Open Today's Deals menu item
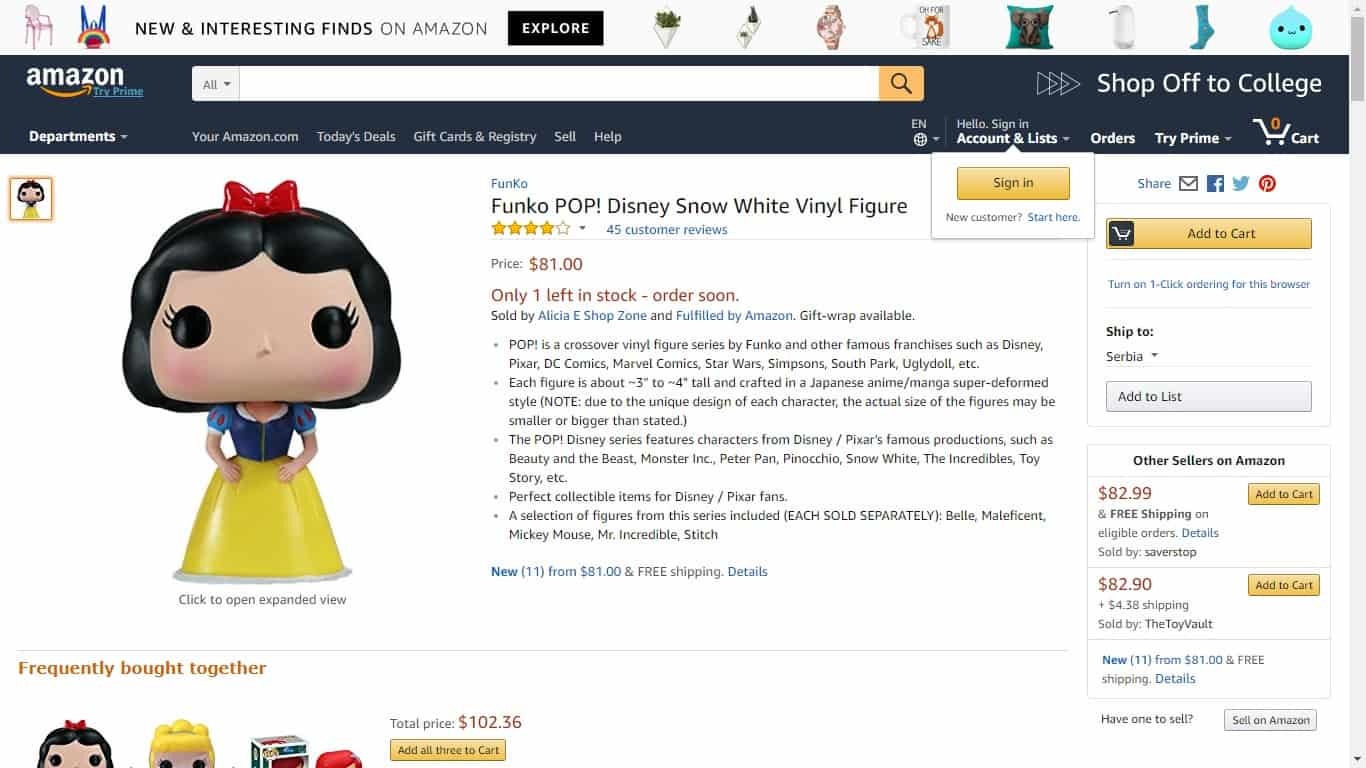Screen dimensions: 1366x768 [356, 137]
